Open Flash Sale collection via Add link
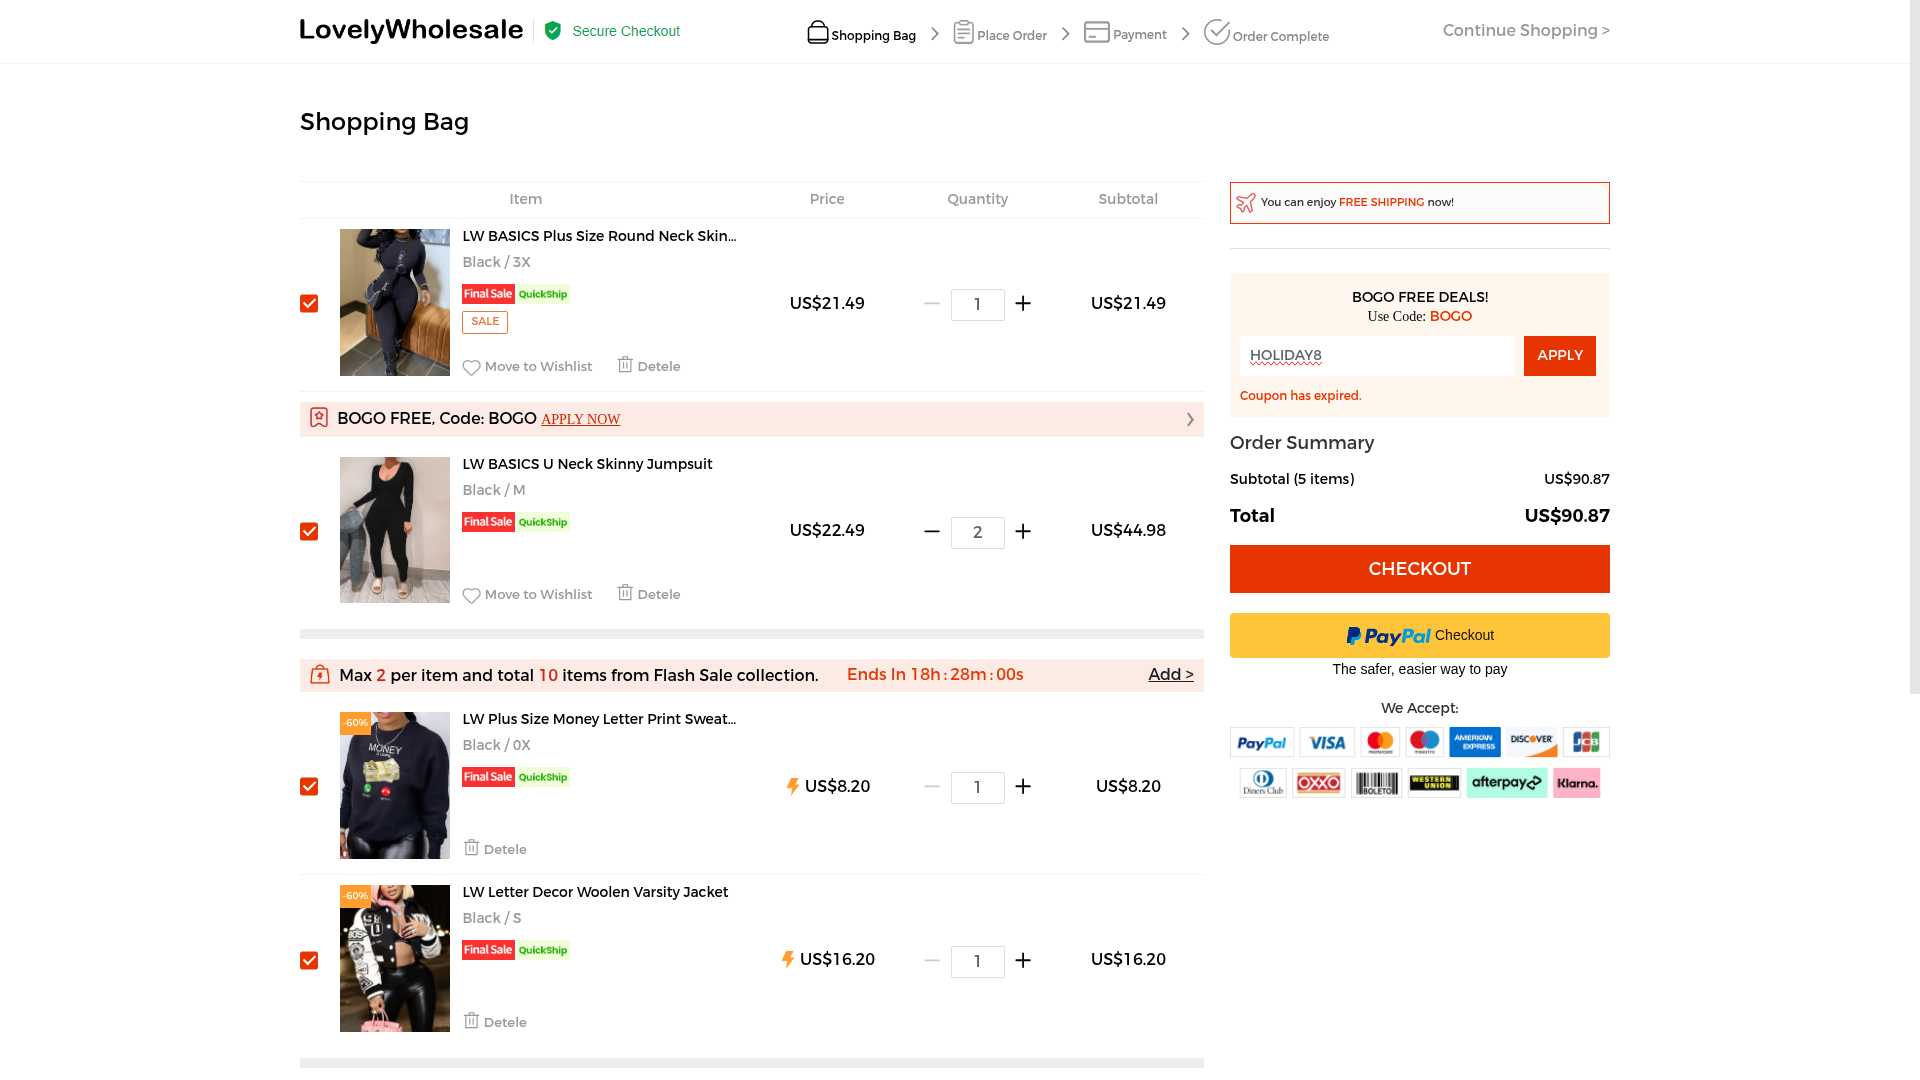 [1170, 675]
